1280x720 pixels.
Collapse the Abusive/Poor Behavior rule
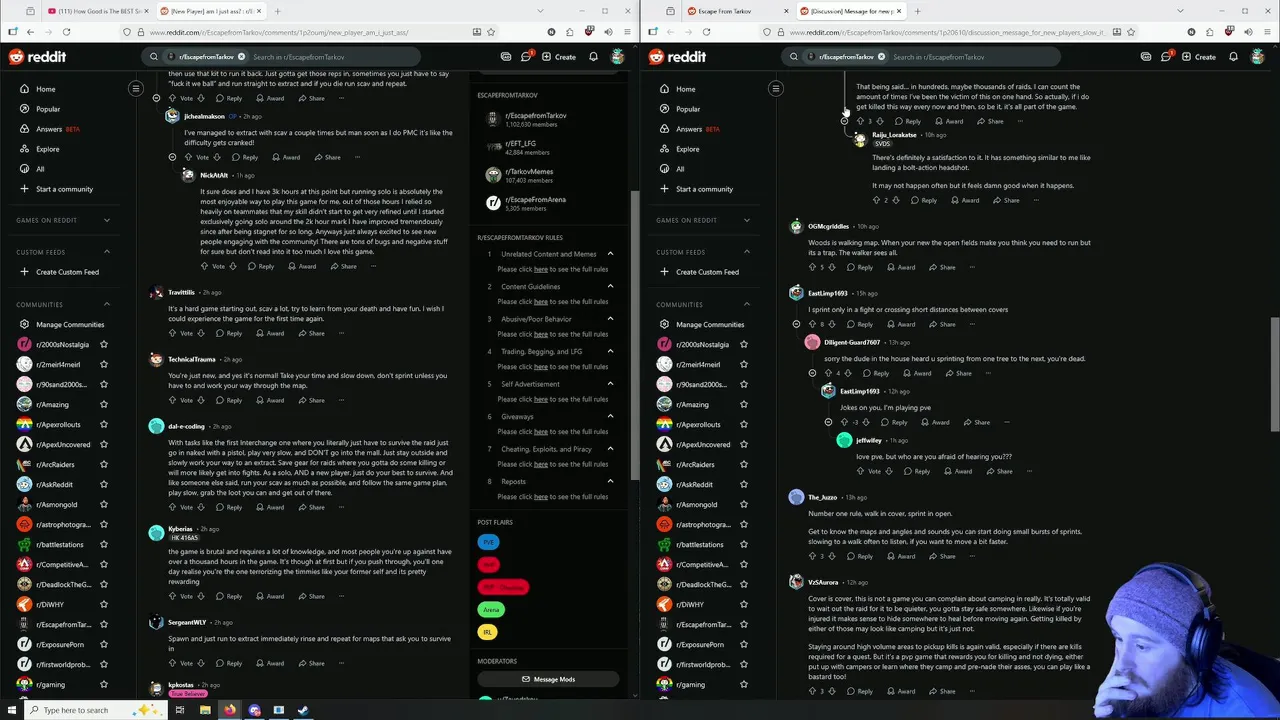(x=610, y=319)
